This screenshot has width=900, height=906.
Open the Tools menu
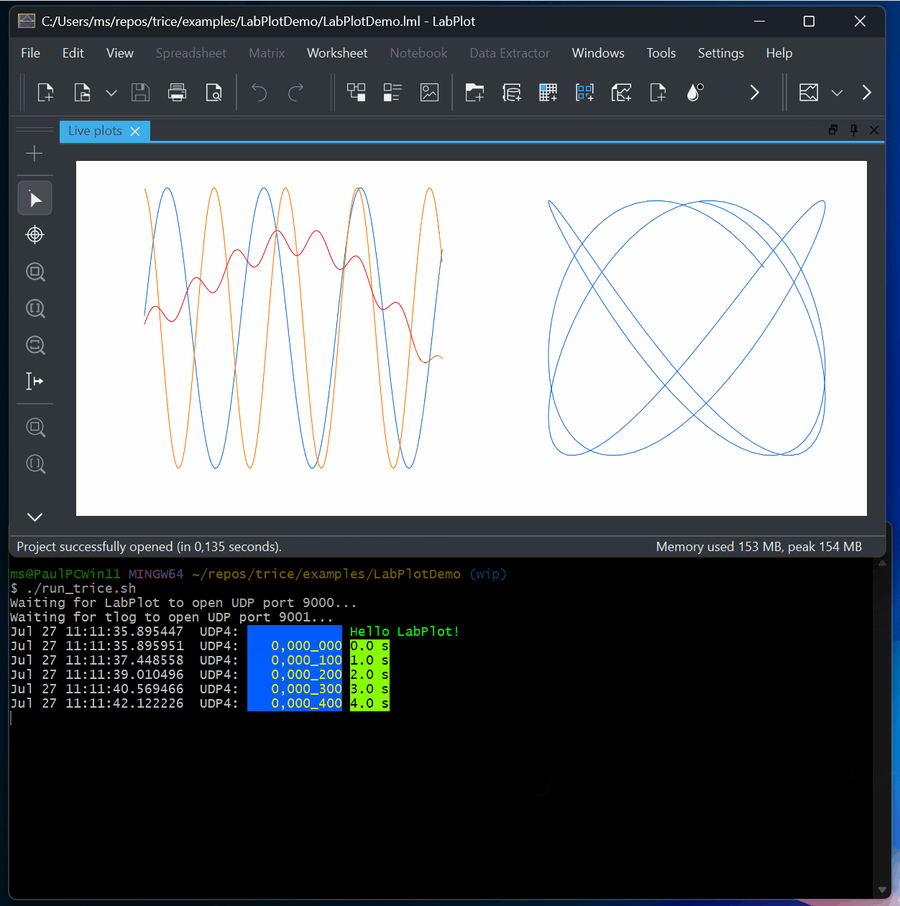point(661,53)
